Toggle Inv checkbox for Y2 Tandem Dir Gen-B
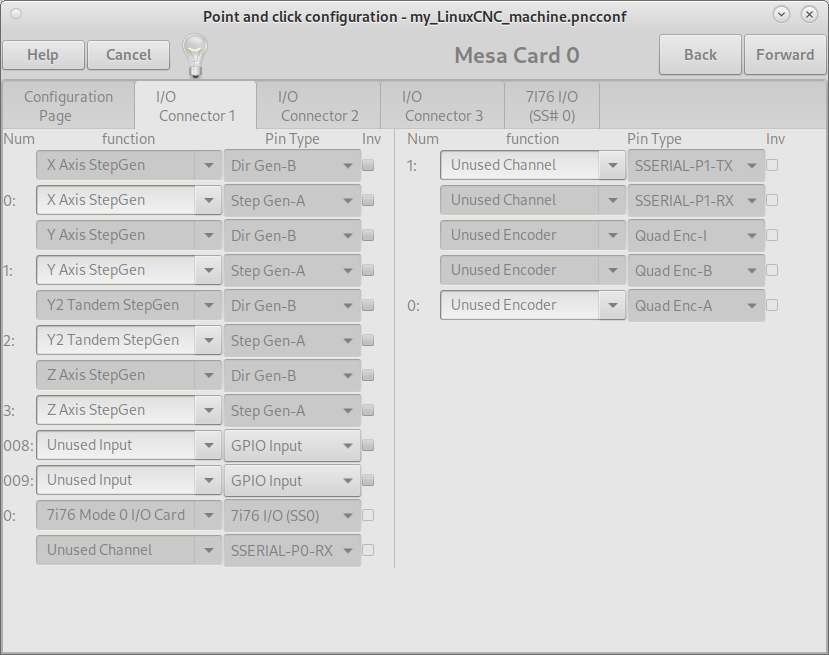 click(368, 305)
